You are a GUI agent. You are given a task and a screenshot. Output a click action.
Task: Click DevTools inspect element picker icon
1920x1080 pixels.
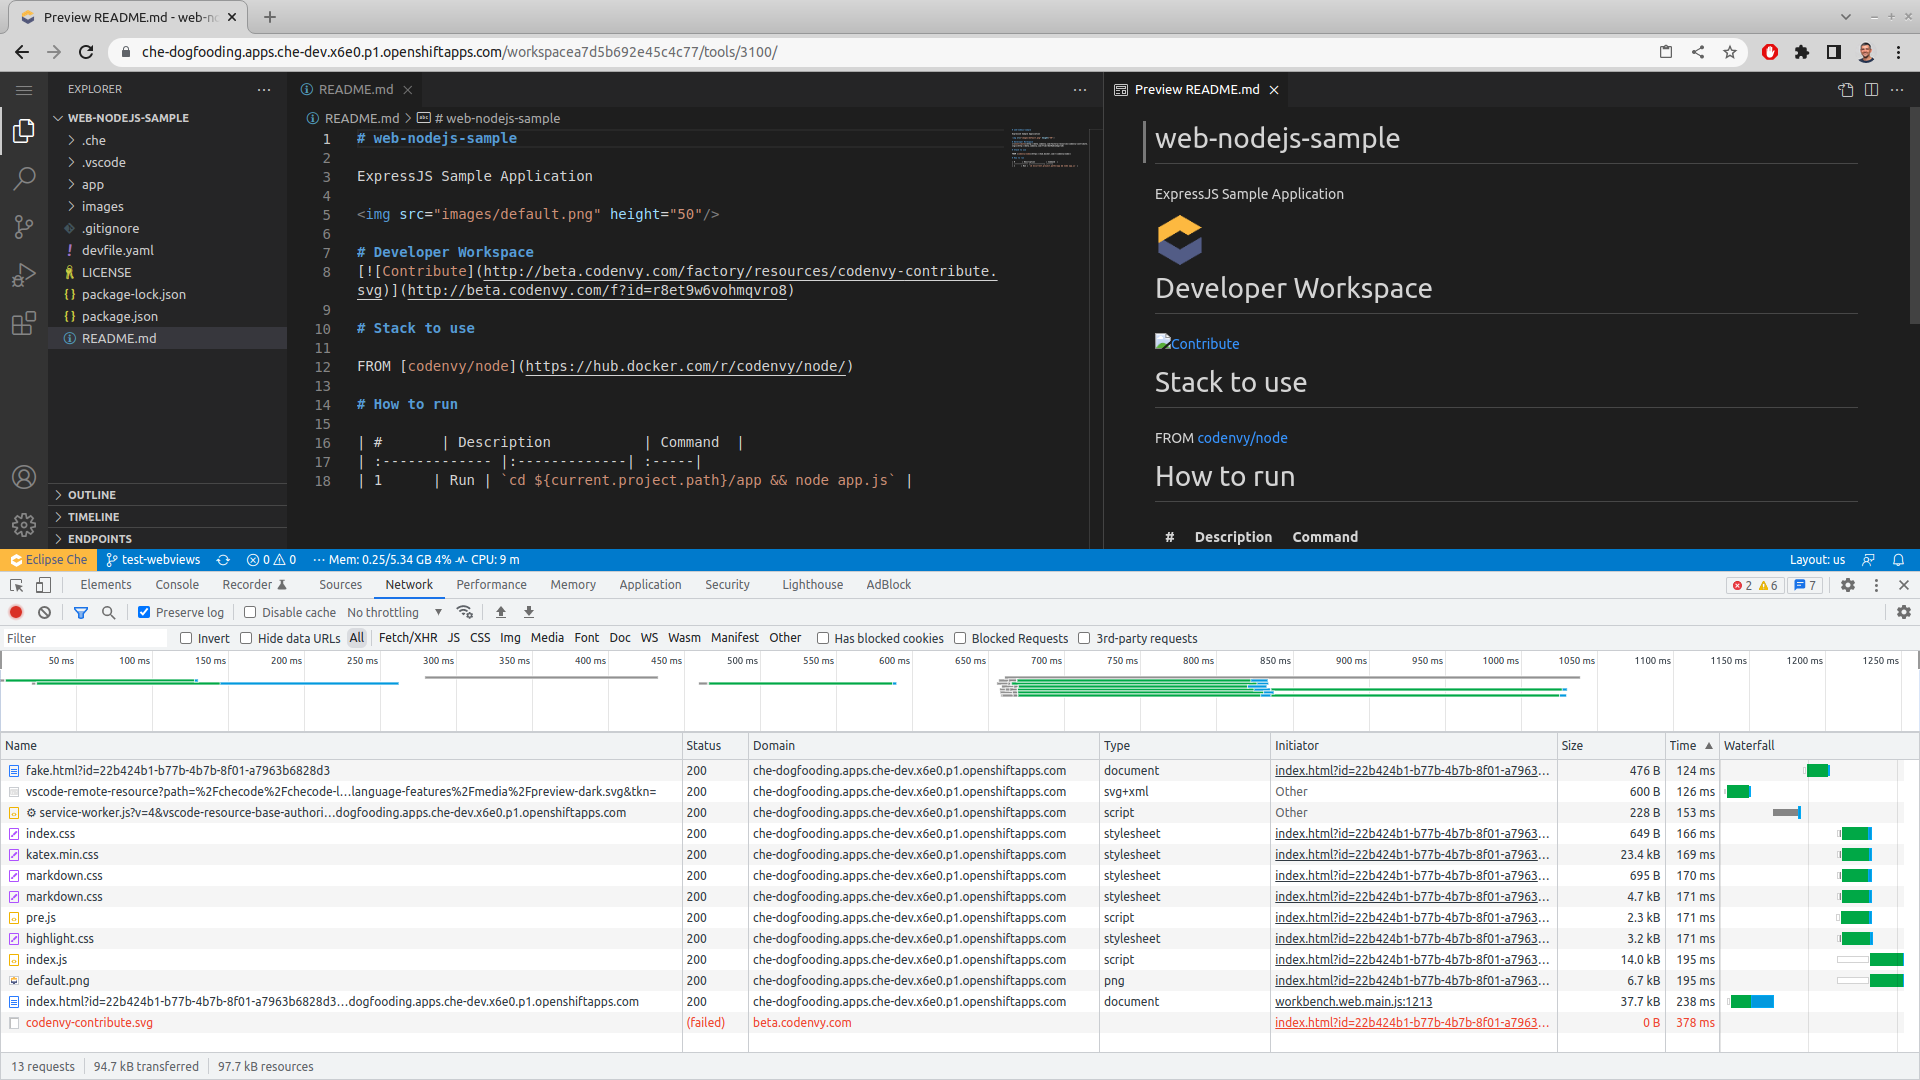[16, 585]
